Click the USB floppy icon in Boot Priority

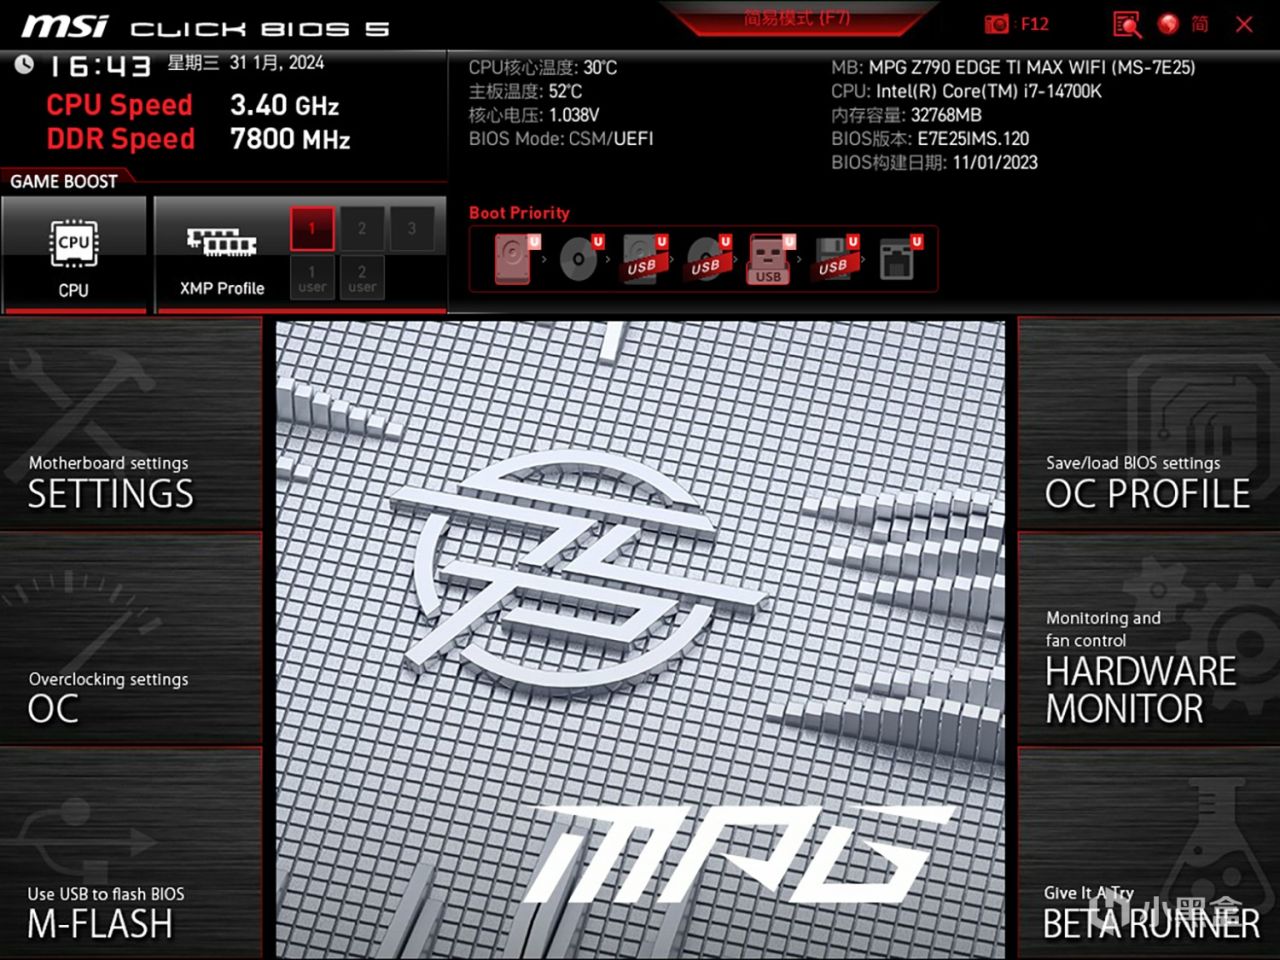coord(835,258)
